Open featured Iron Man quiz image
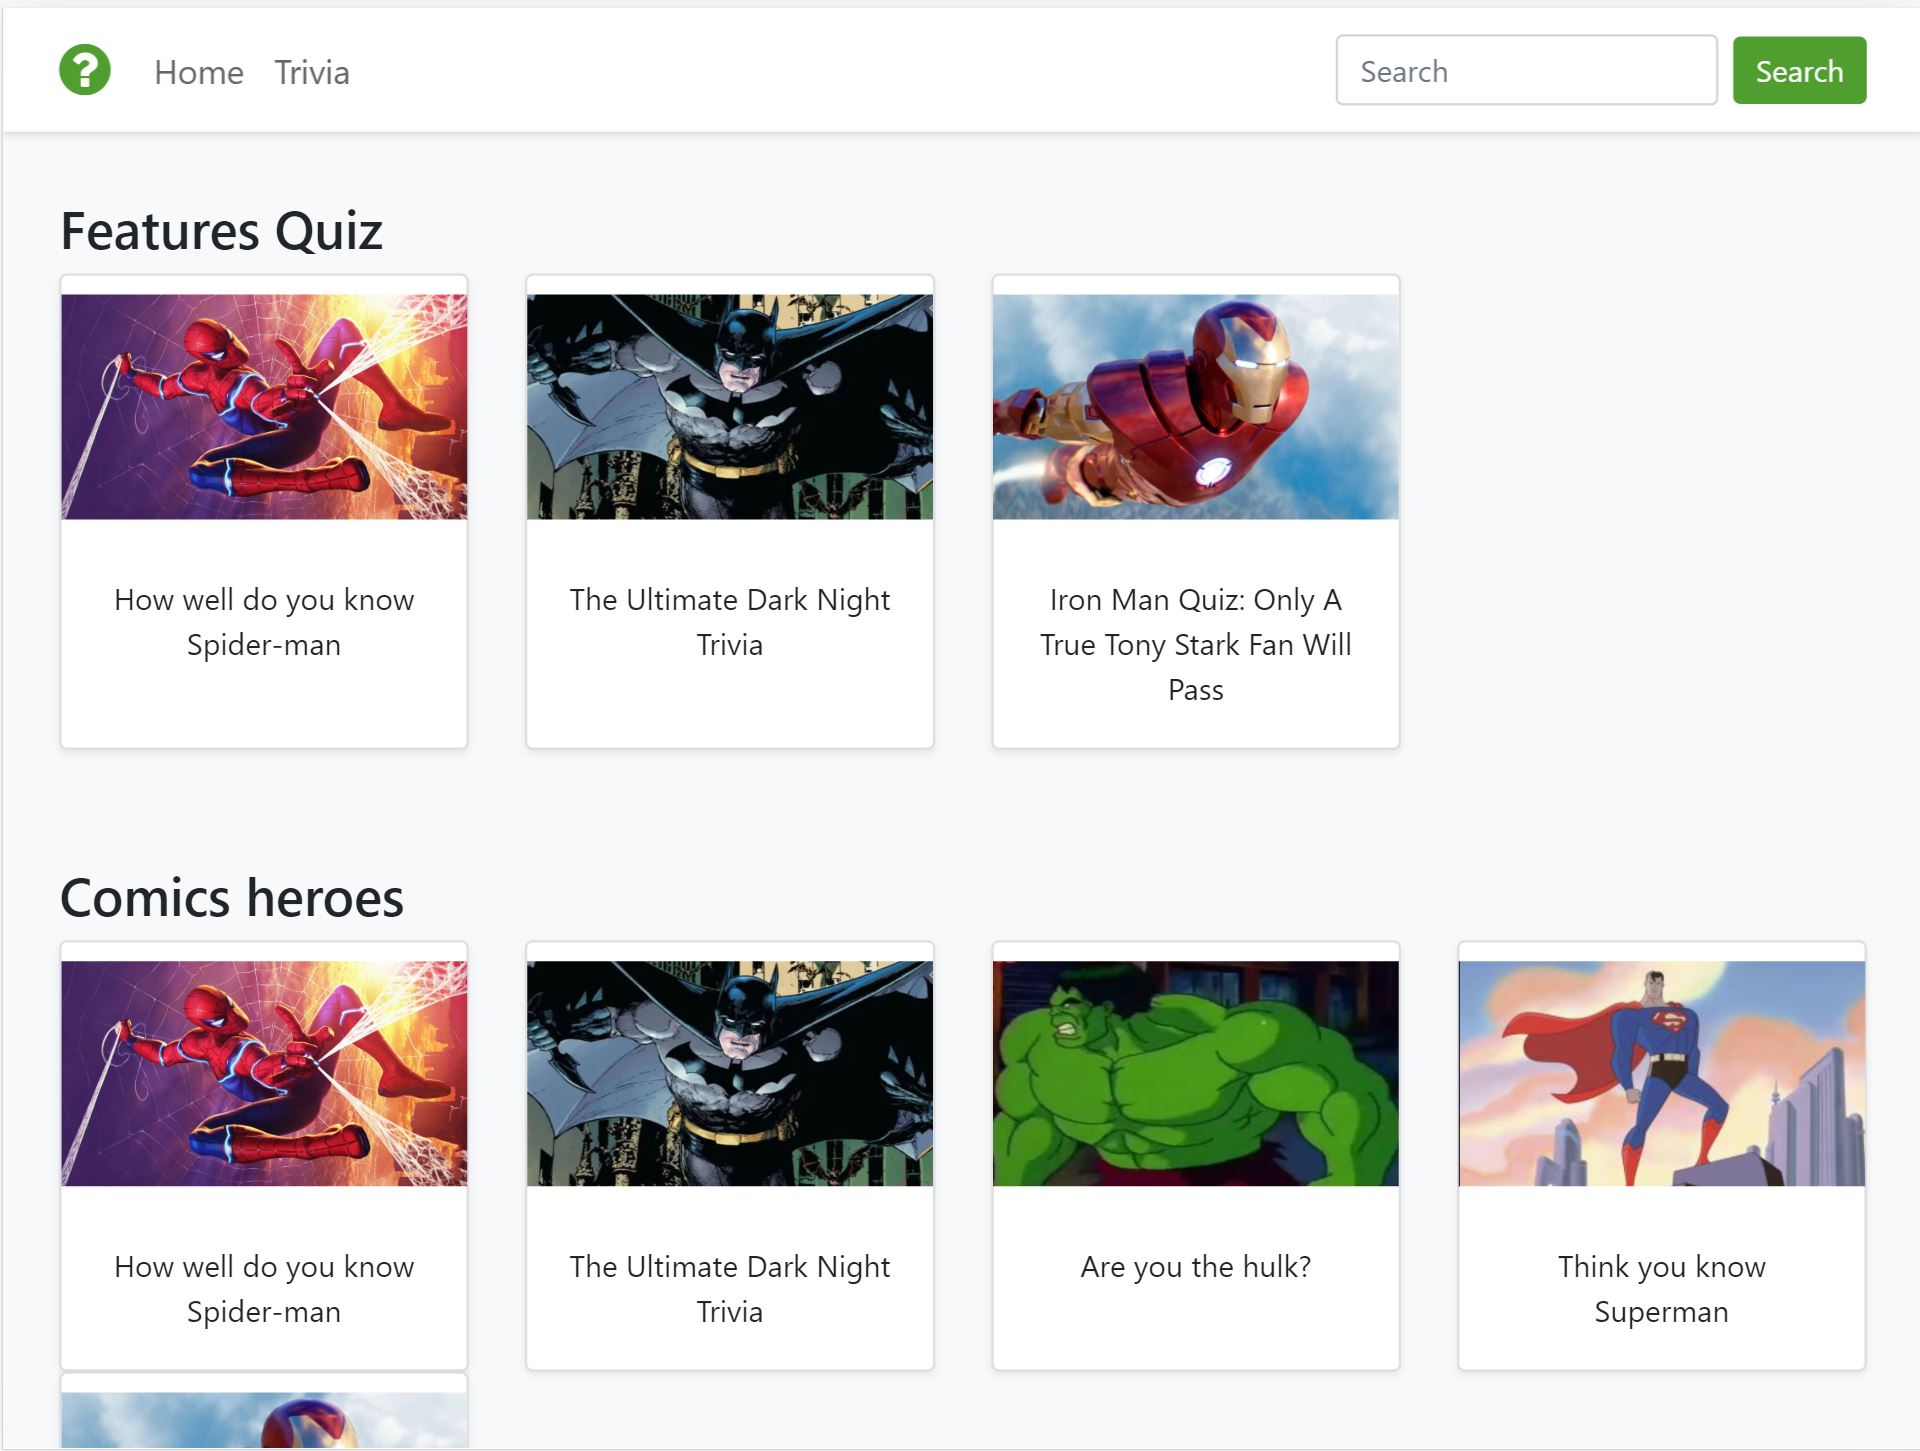Screen dimensions: 1920x1451 tap(1196, 406)
